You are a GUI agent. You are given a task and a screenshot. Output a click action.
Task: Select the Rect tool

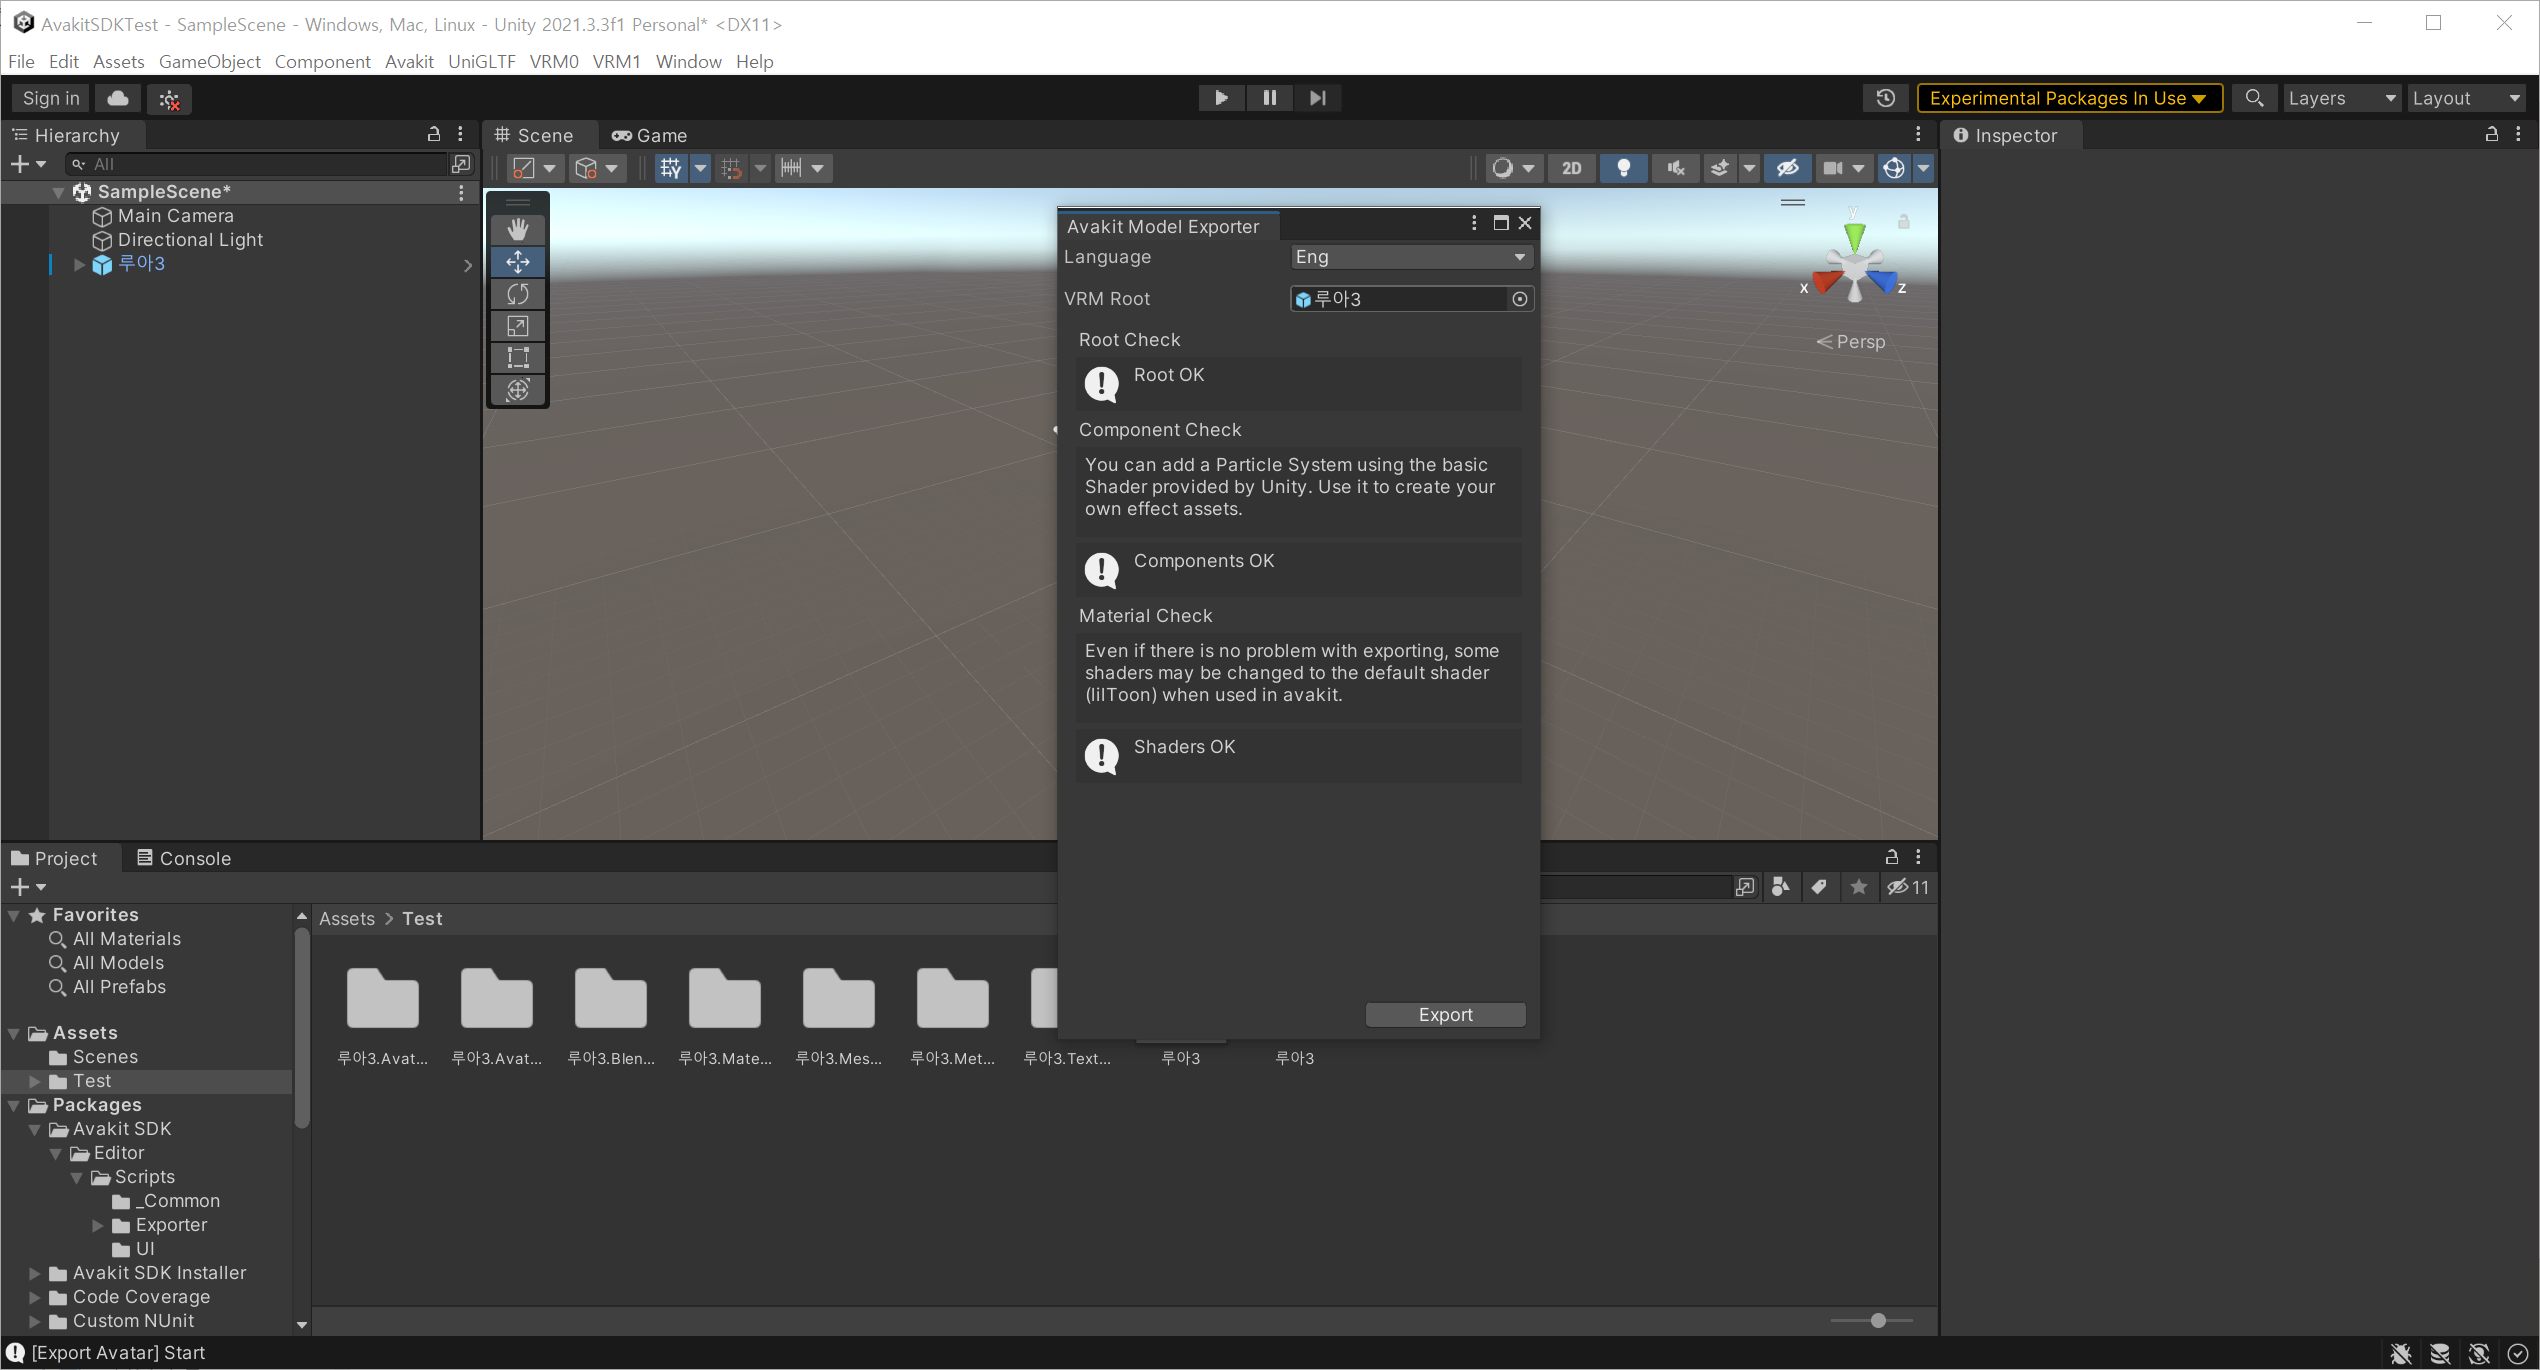[x=517, y=357]
